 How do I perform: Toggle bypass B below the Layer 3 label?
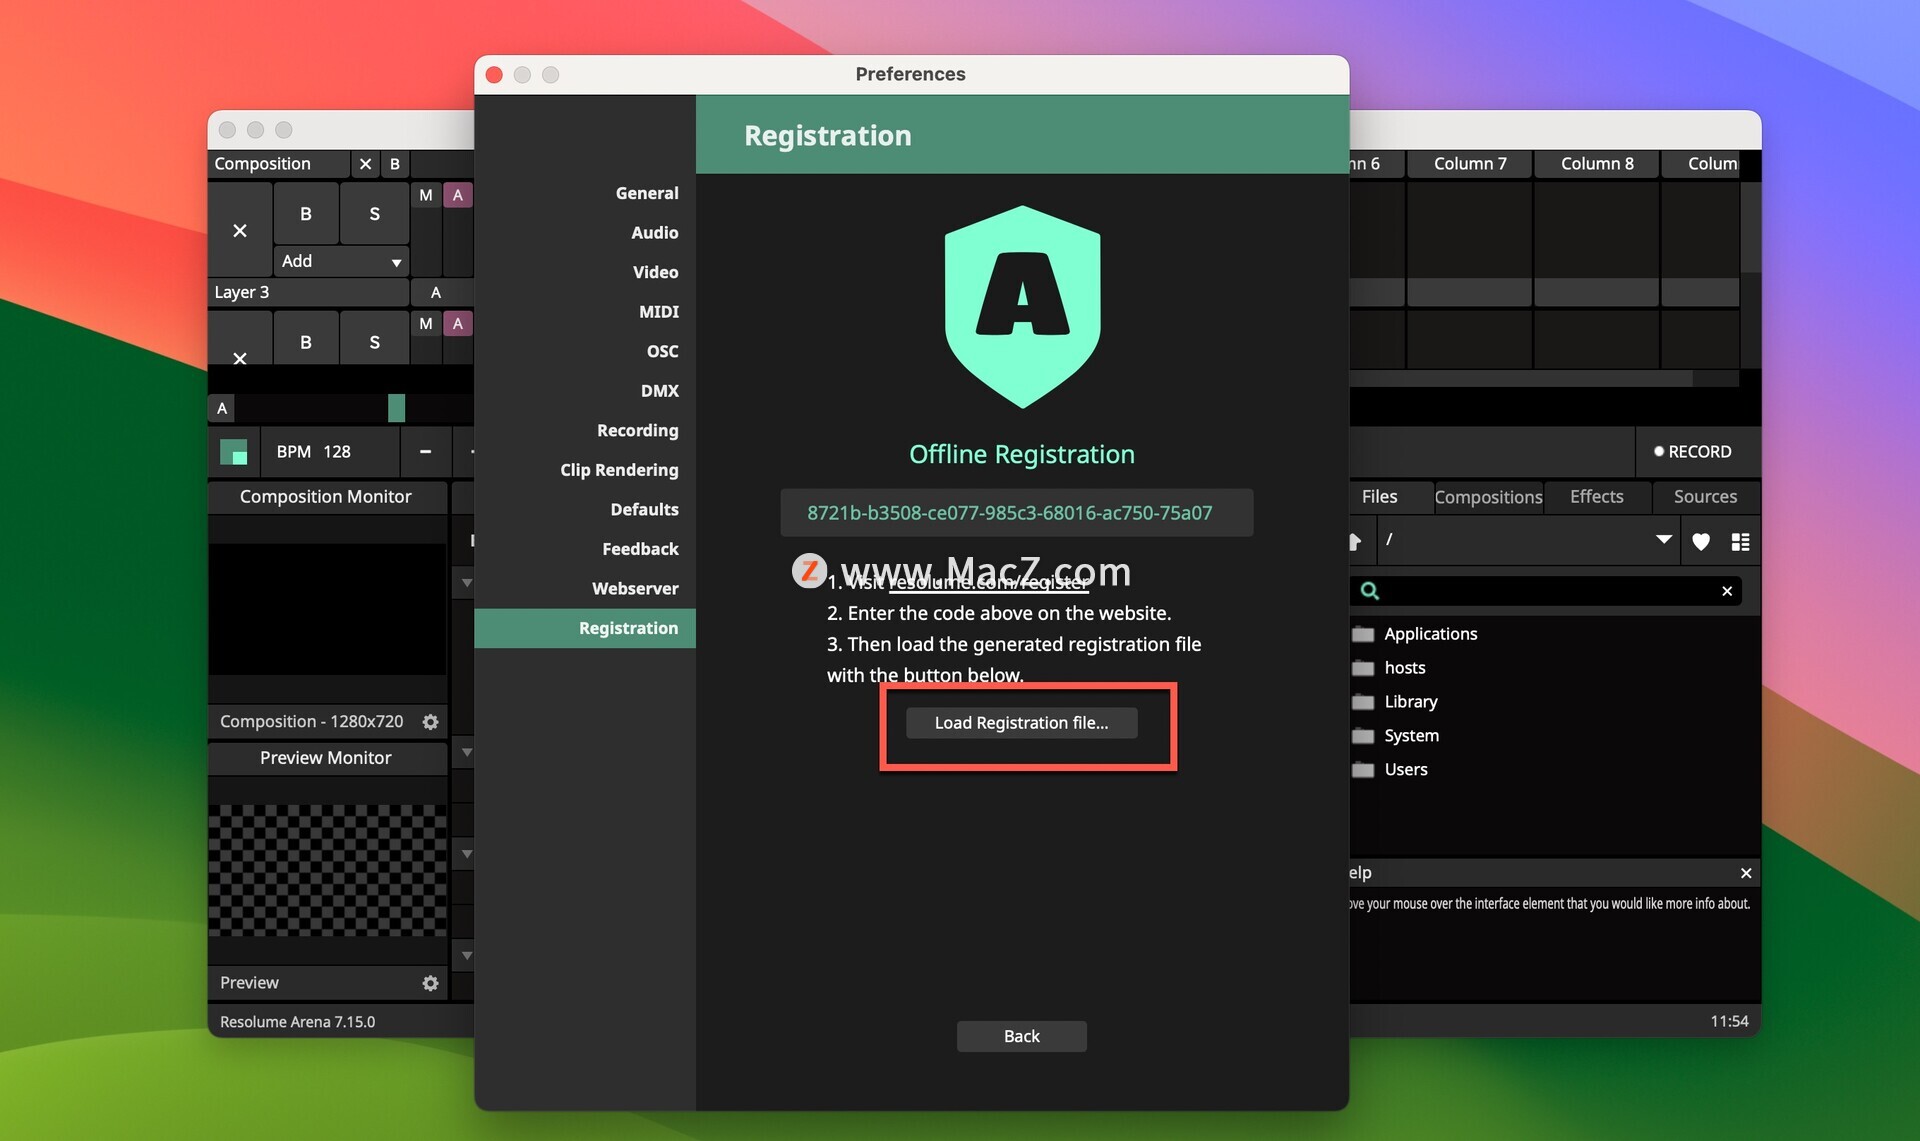point(306,342)
